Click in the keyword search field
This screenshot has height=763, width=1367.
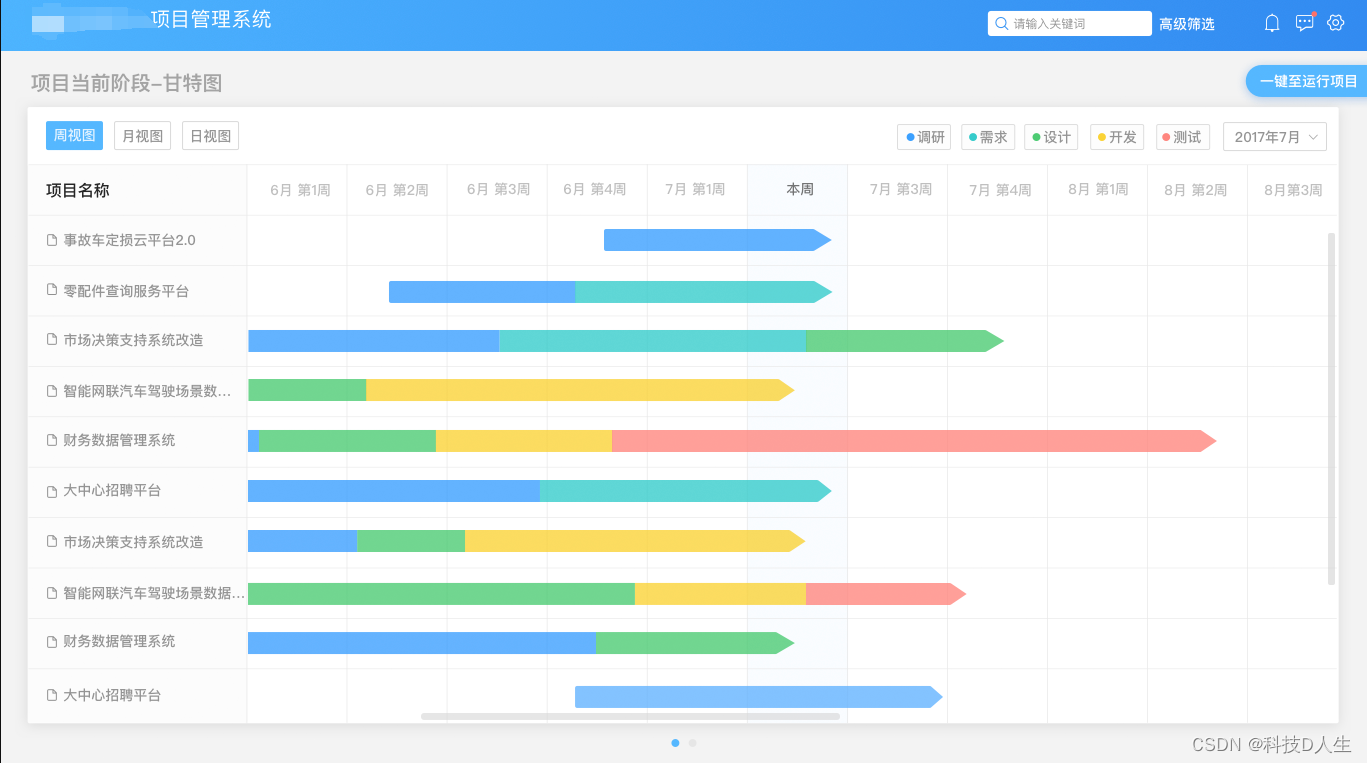click(1070, 23)
